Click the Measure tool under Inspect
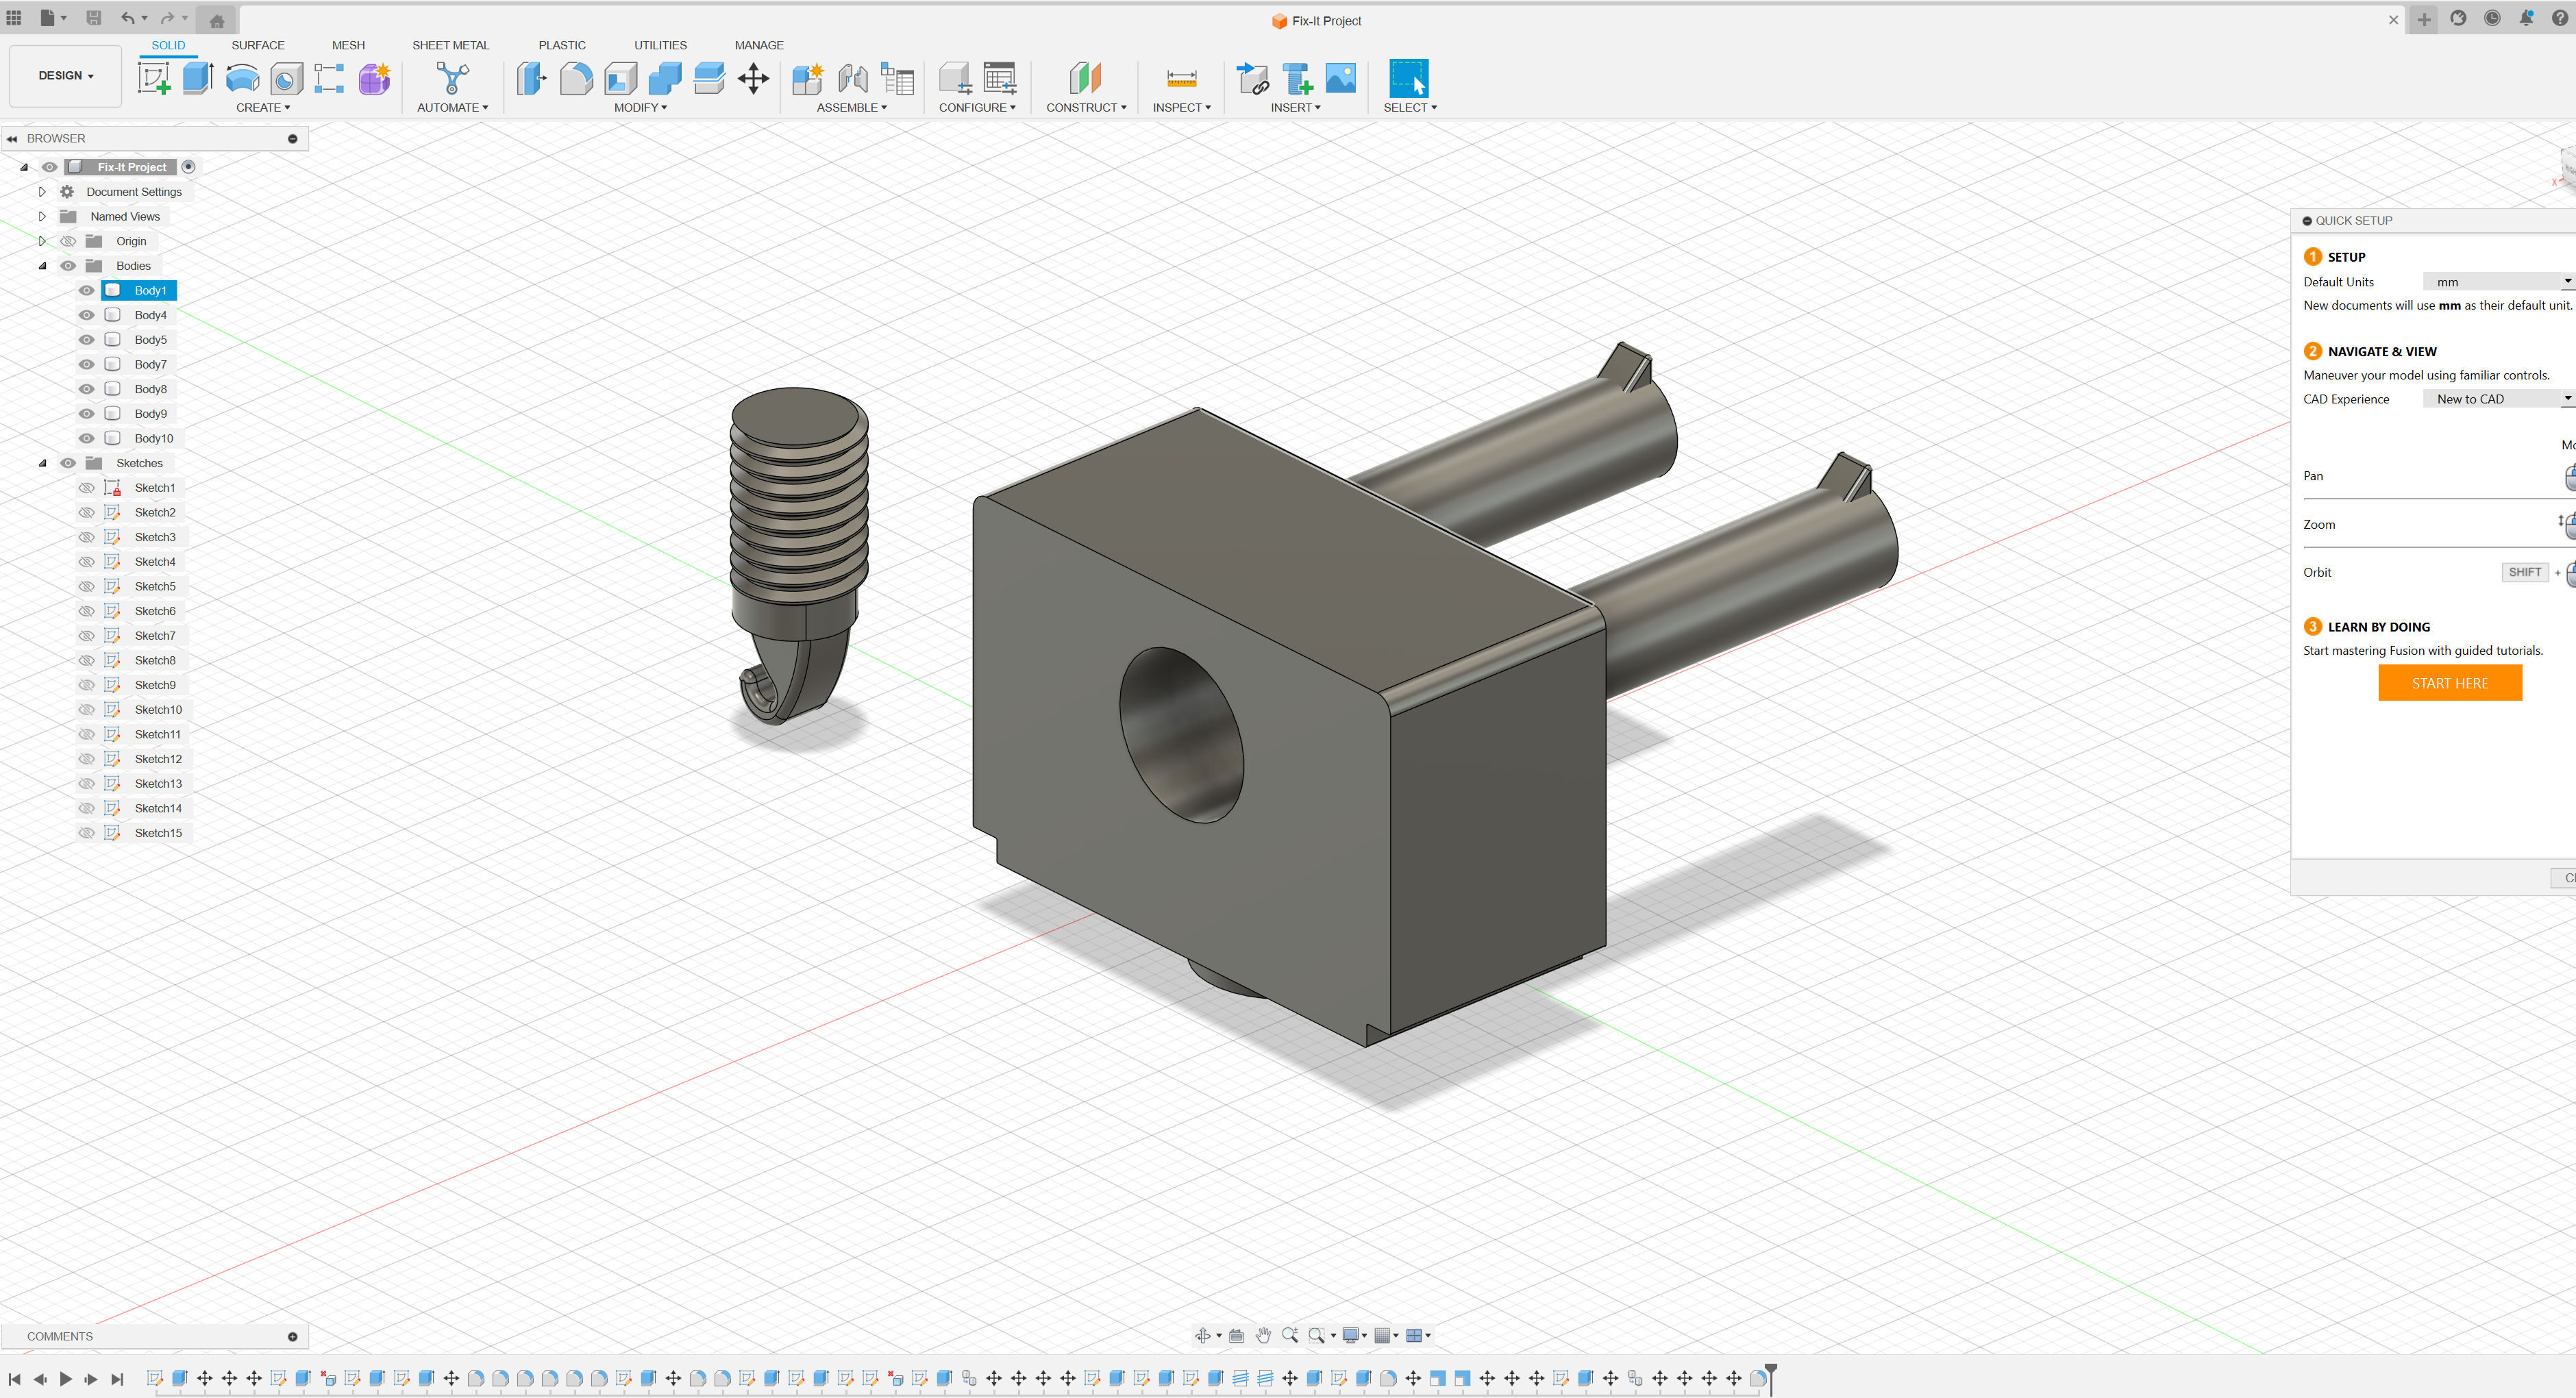This screenshot has height=1398, width=2576. tap(1181, 78)
